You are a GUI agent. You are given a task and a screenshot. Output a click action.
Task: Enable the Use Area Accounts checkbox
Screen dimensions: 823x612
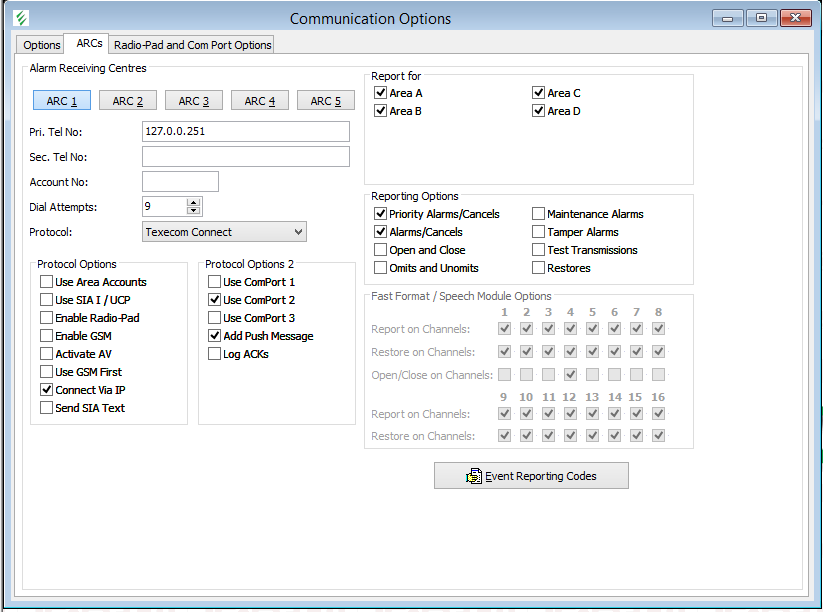tap(47, 282)
